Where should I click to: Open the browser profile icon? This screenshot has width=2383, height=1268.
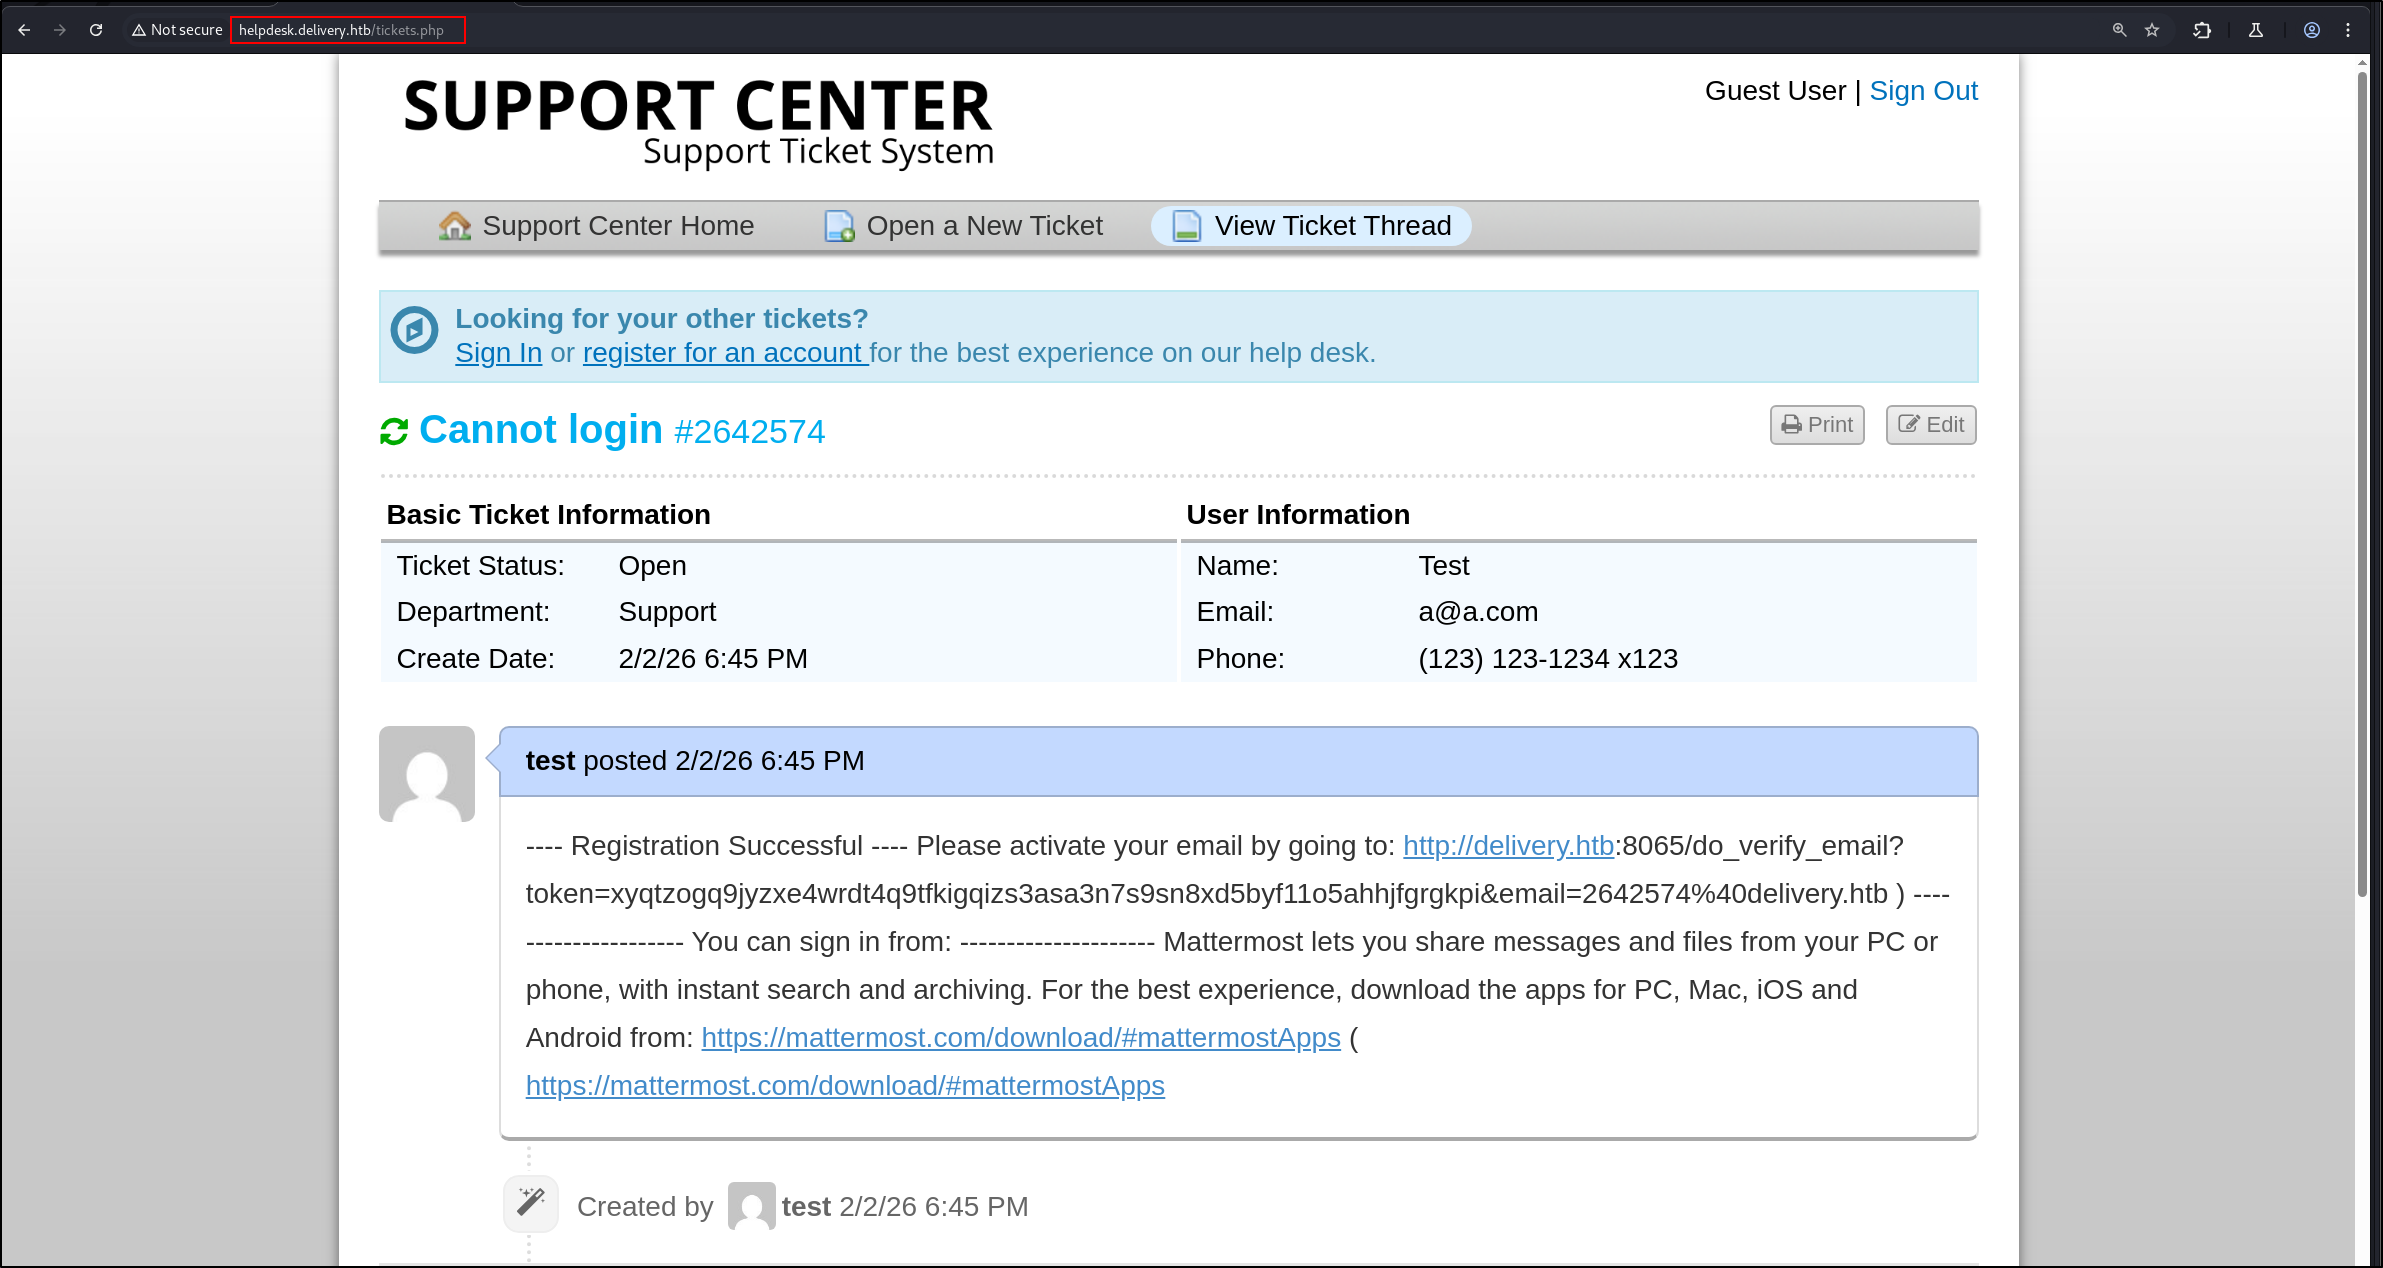click(2312, 30)
